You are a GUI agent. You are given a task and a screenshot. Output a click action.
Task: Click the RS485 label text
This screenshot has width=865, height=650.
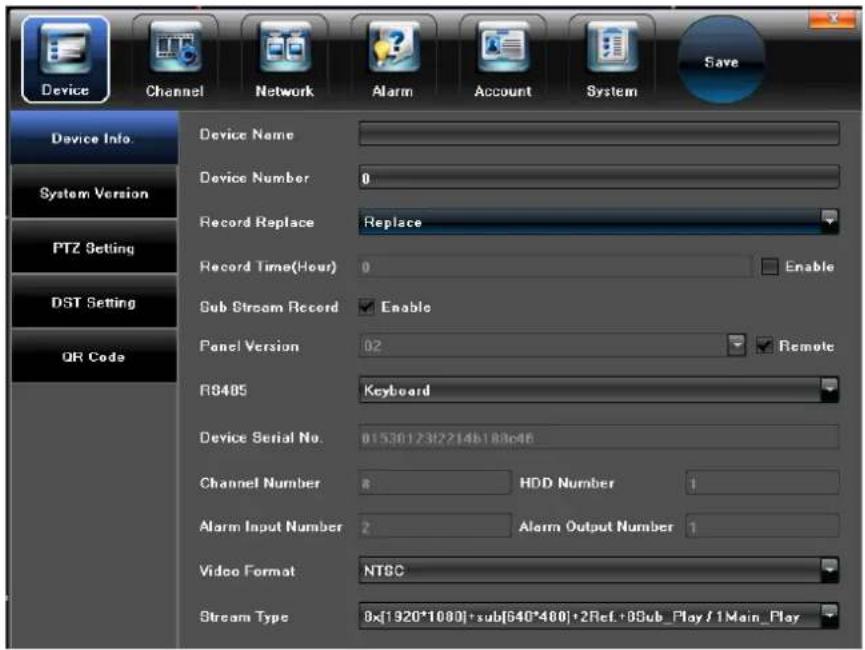(223, 390)
